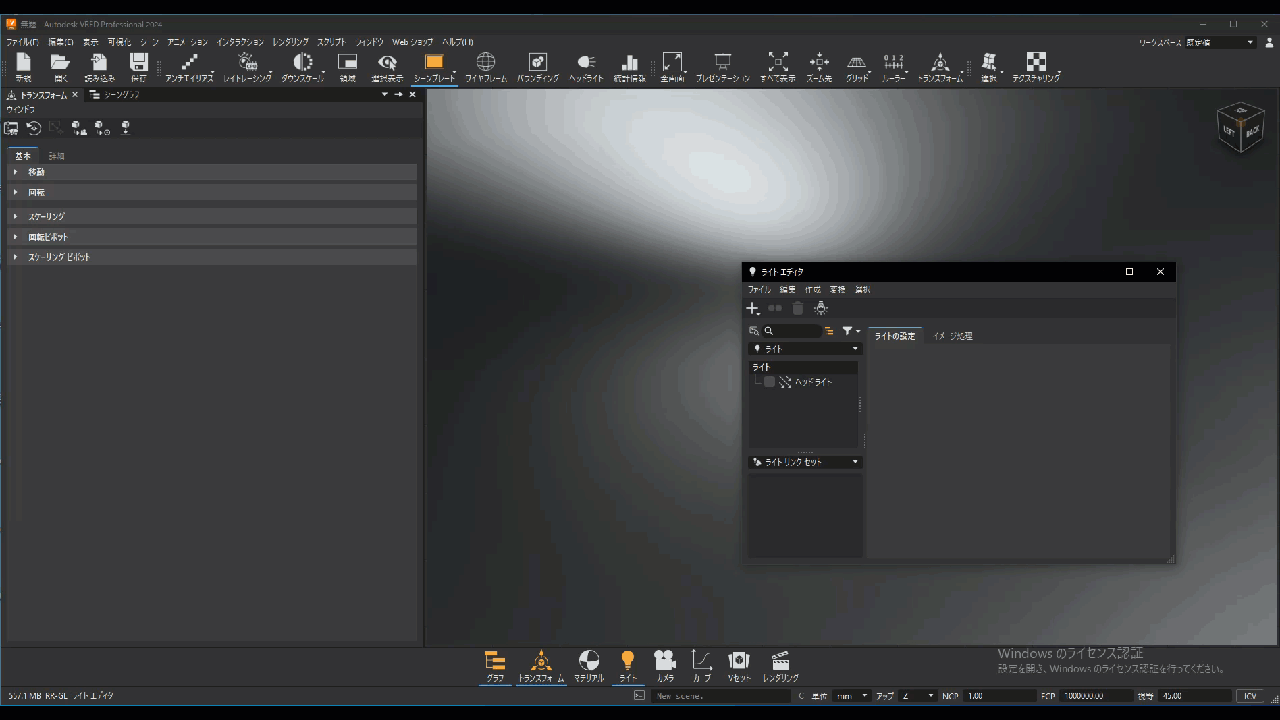Open the workspace selection dropdown
The width and height of the screenshot is (1280, 720).
pos(1221,43)
